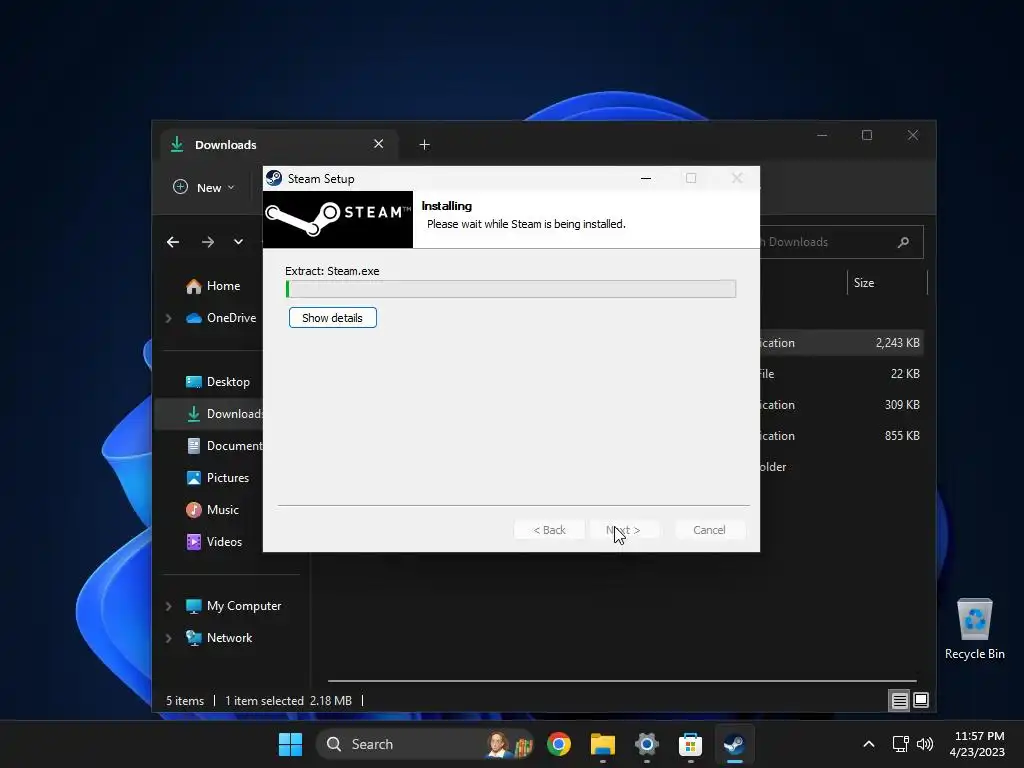Switch to large thumbnails view icon
This screenshot has height=768, width=1024.
921,701
